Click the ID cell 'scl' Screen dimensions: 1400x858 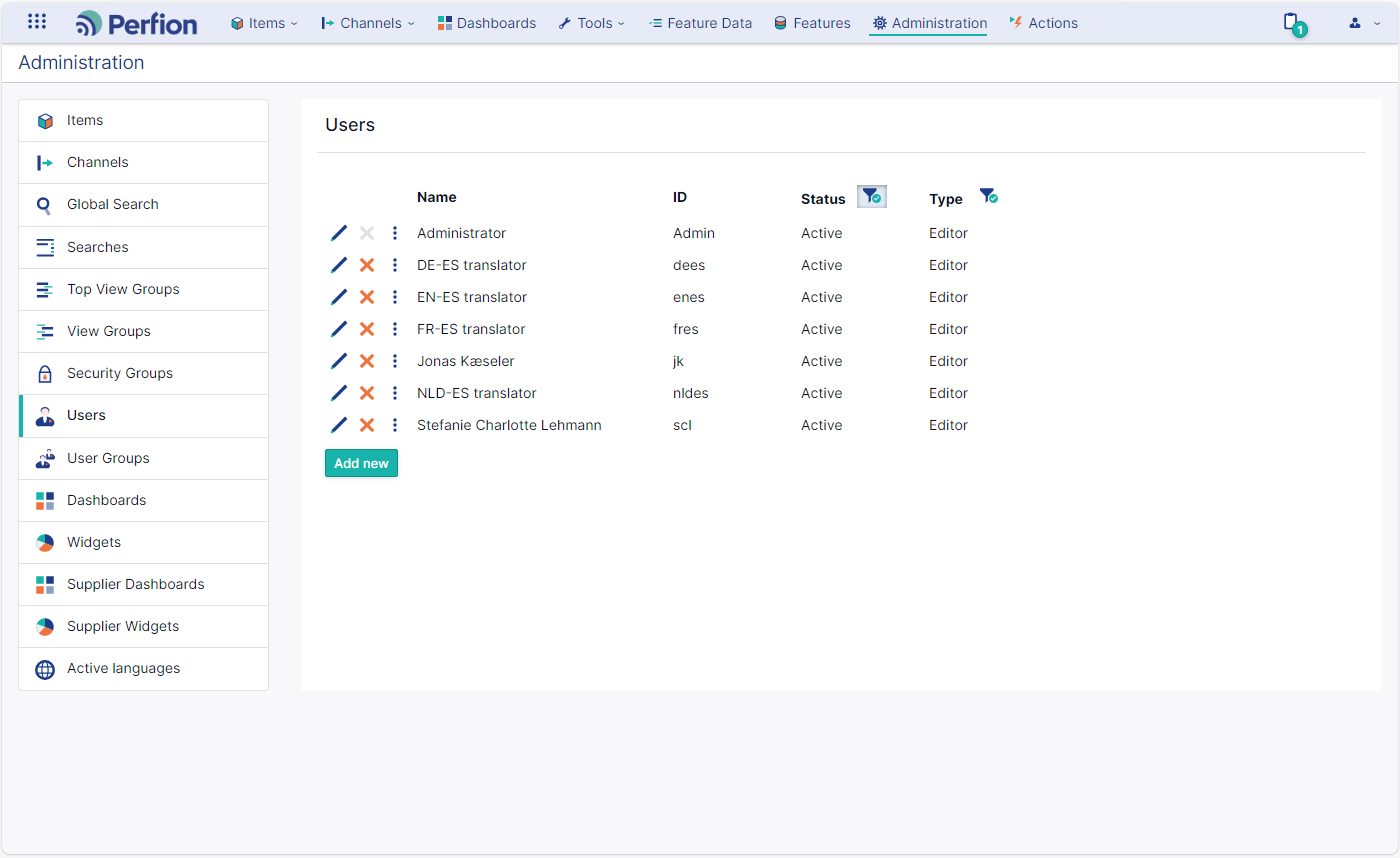click(x=682, y=425)
